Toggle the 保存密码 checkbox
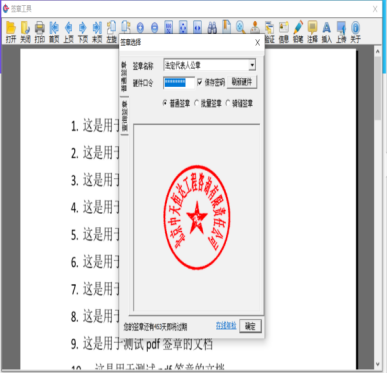Viewport: 387px width, 373px height. tap(200, 82)
